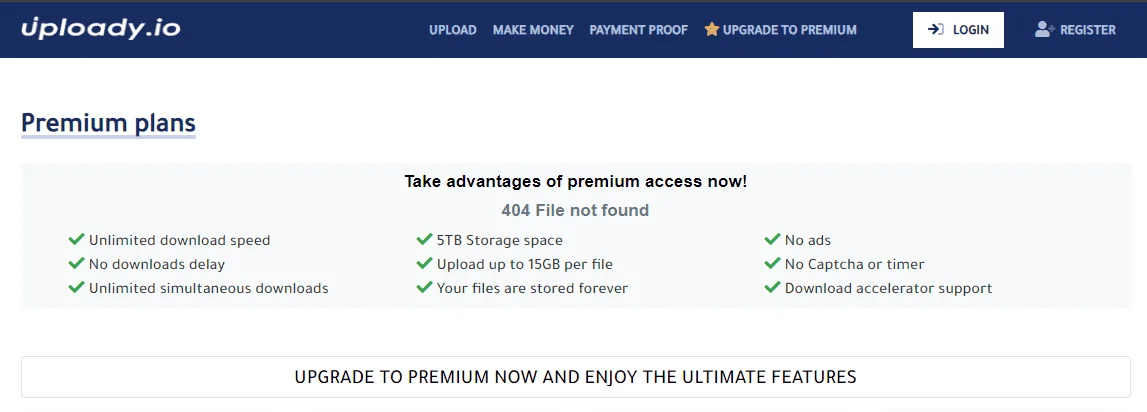Click the Login button

958,30
